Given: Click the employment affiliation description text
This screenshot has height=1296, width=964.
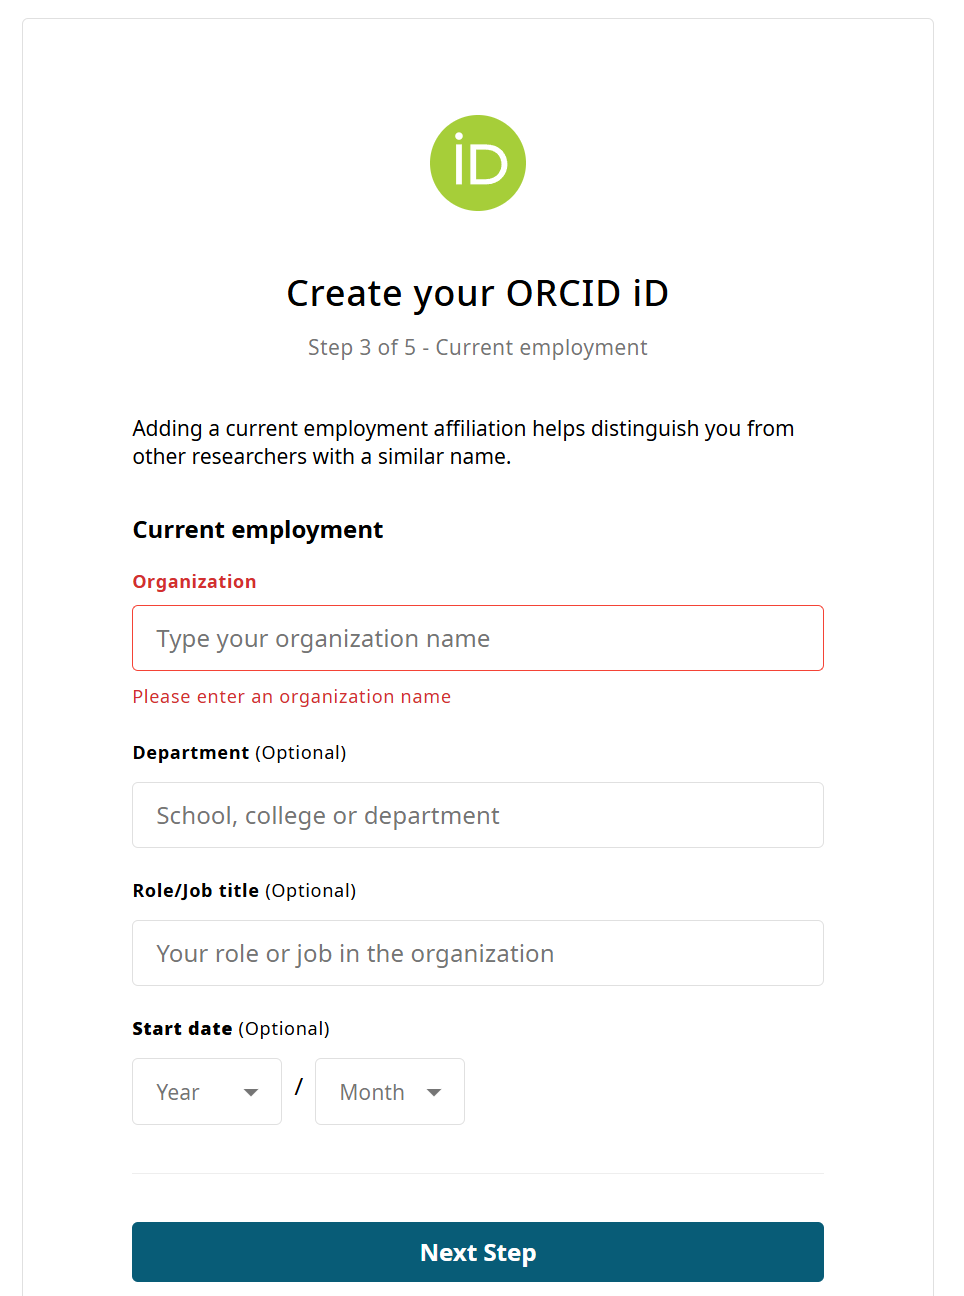Looking at the screenshot, I should pyautogui.click(x=463, y=442).
